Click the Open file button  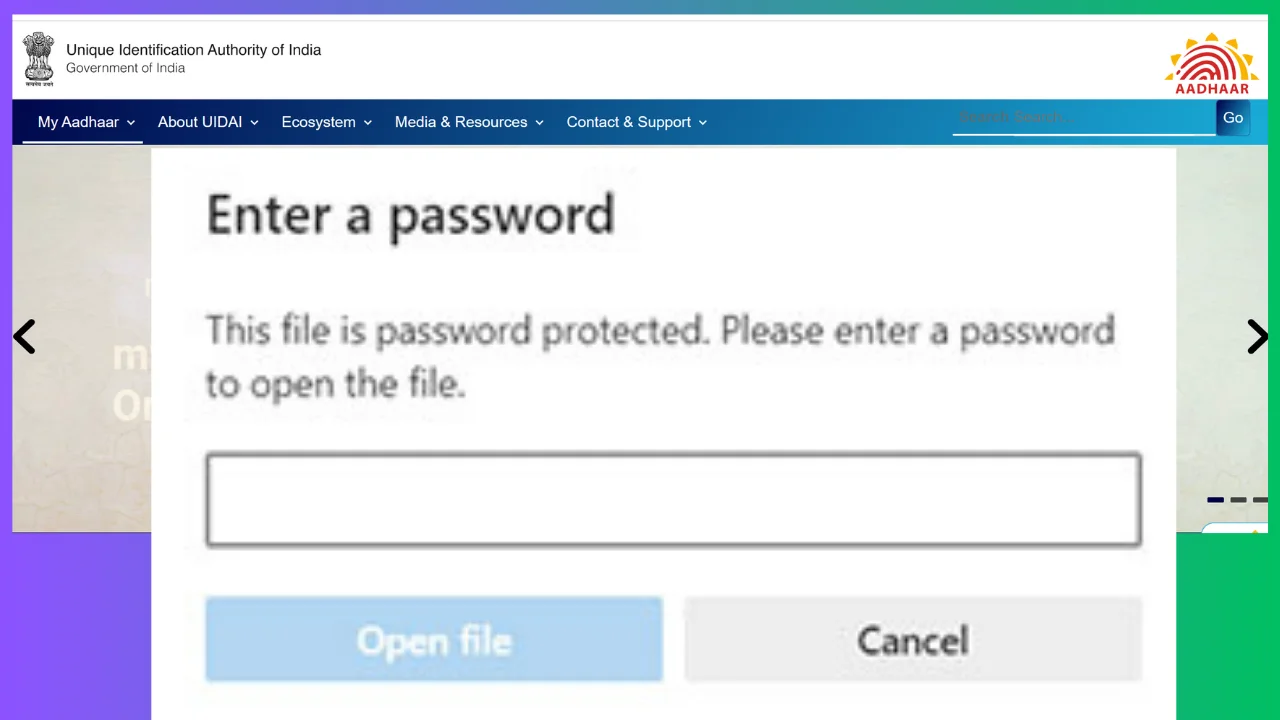coord(434,640)
